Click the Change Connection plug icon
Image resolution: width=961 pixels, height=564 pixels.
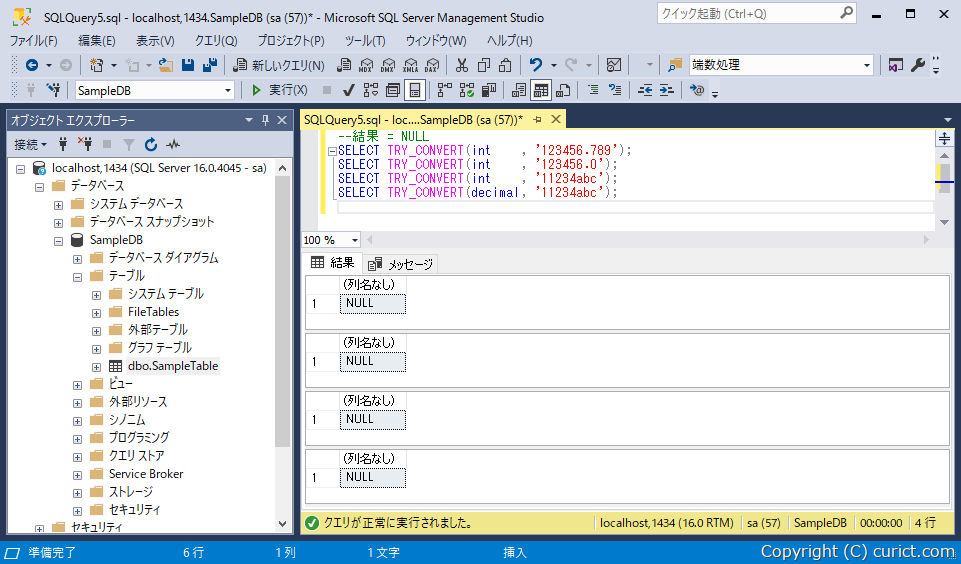tap(53, 91)
